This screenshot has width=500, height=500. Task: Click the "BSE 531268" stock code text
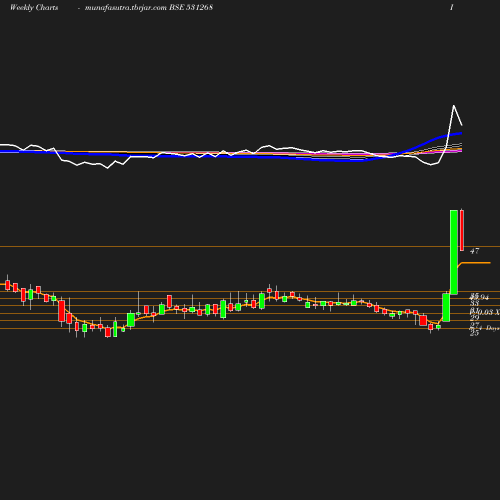(191, 7)
